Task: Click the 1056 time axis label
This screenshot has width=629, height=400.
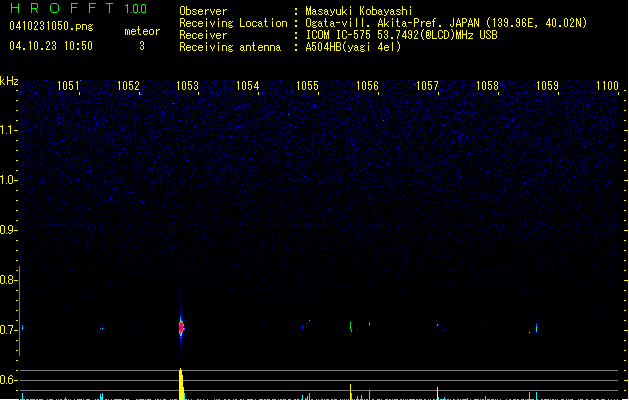Action: point(367,86)
